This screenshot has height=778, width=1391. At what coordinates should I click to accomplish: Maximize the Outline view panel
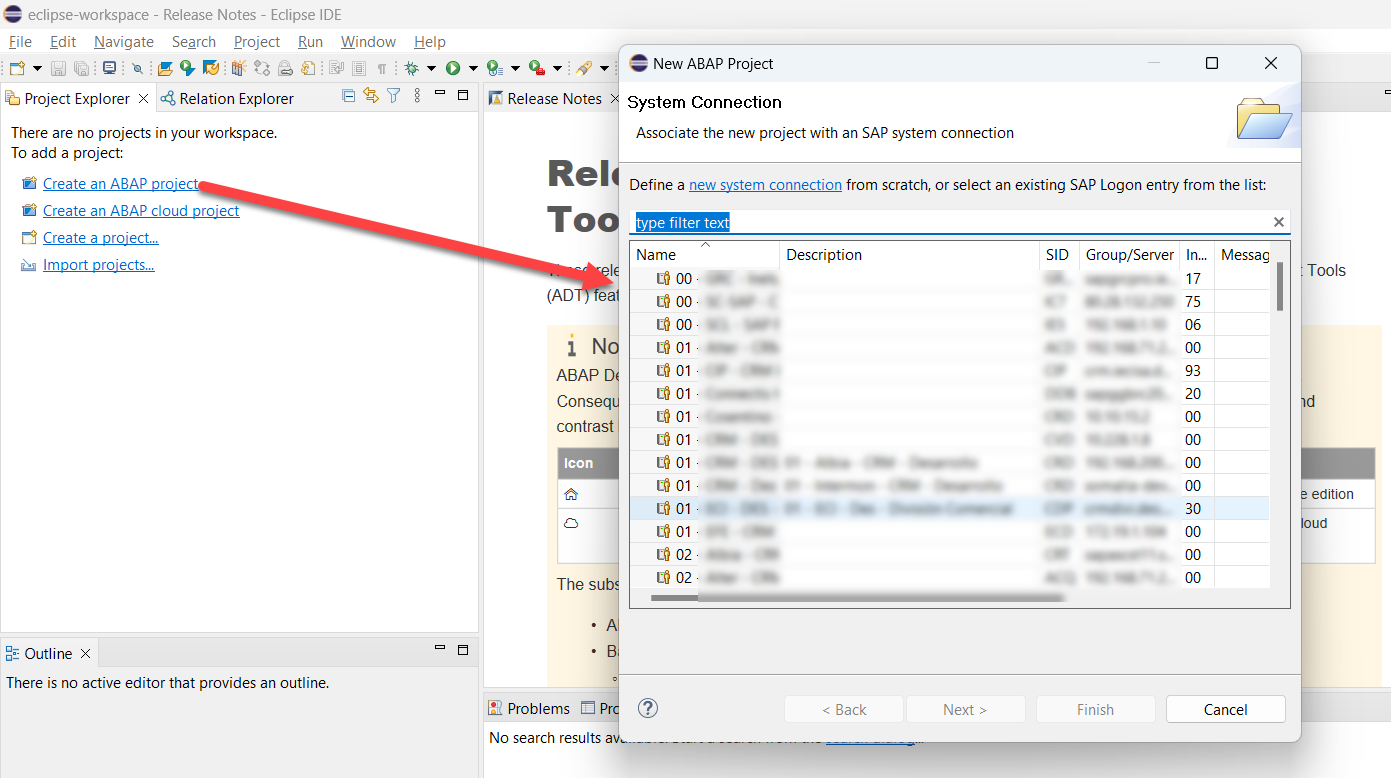click(x=463, y=650)
